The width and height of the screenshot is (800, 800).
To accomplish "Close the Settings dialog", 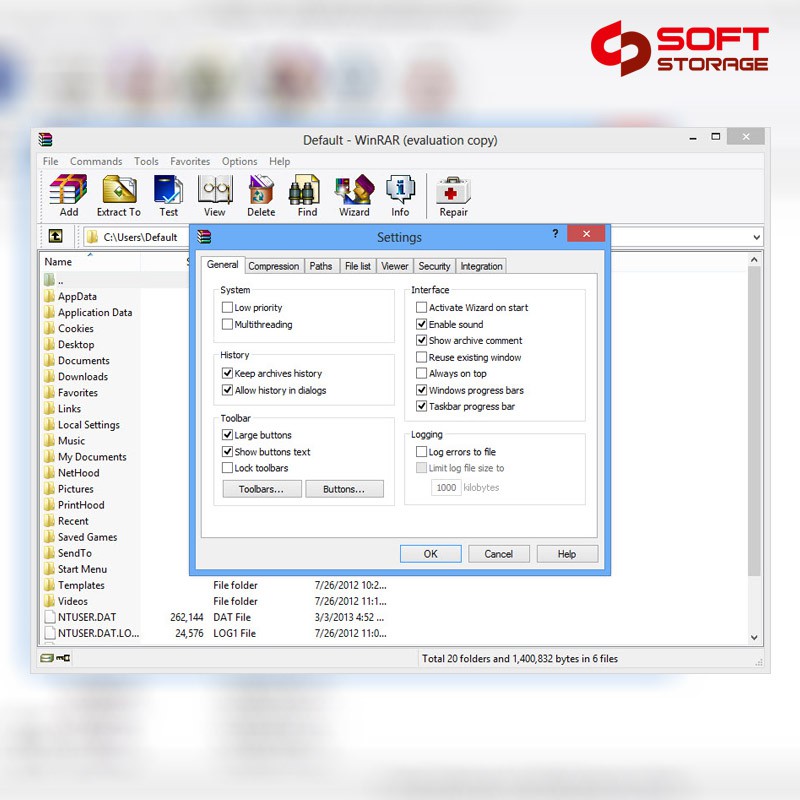I will (x=586, y=234).
